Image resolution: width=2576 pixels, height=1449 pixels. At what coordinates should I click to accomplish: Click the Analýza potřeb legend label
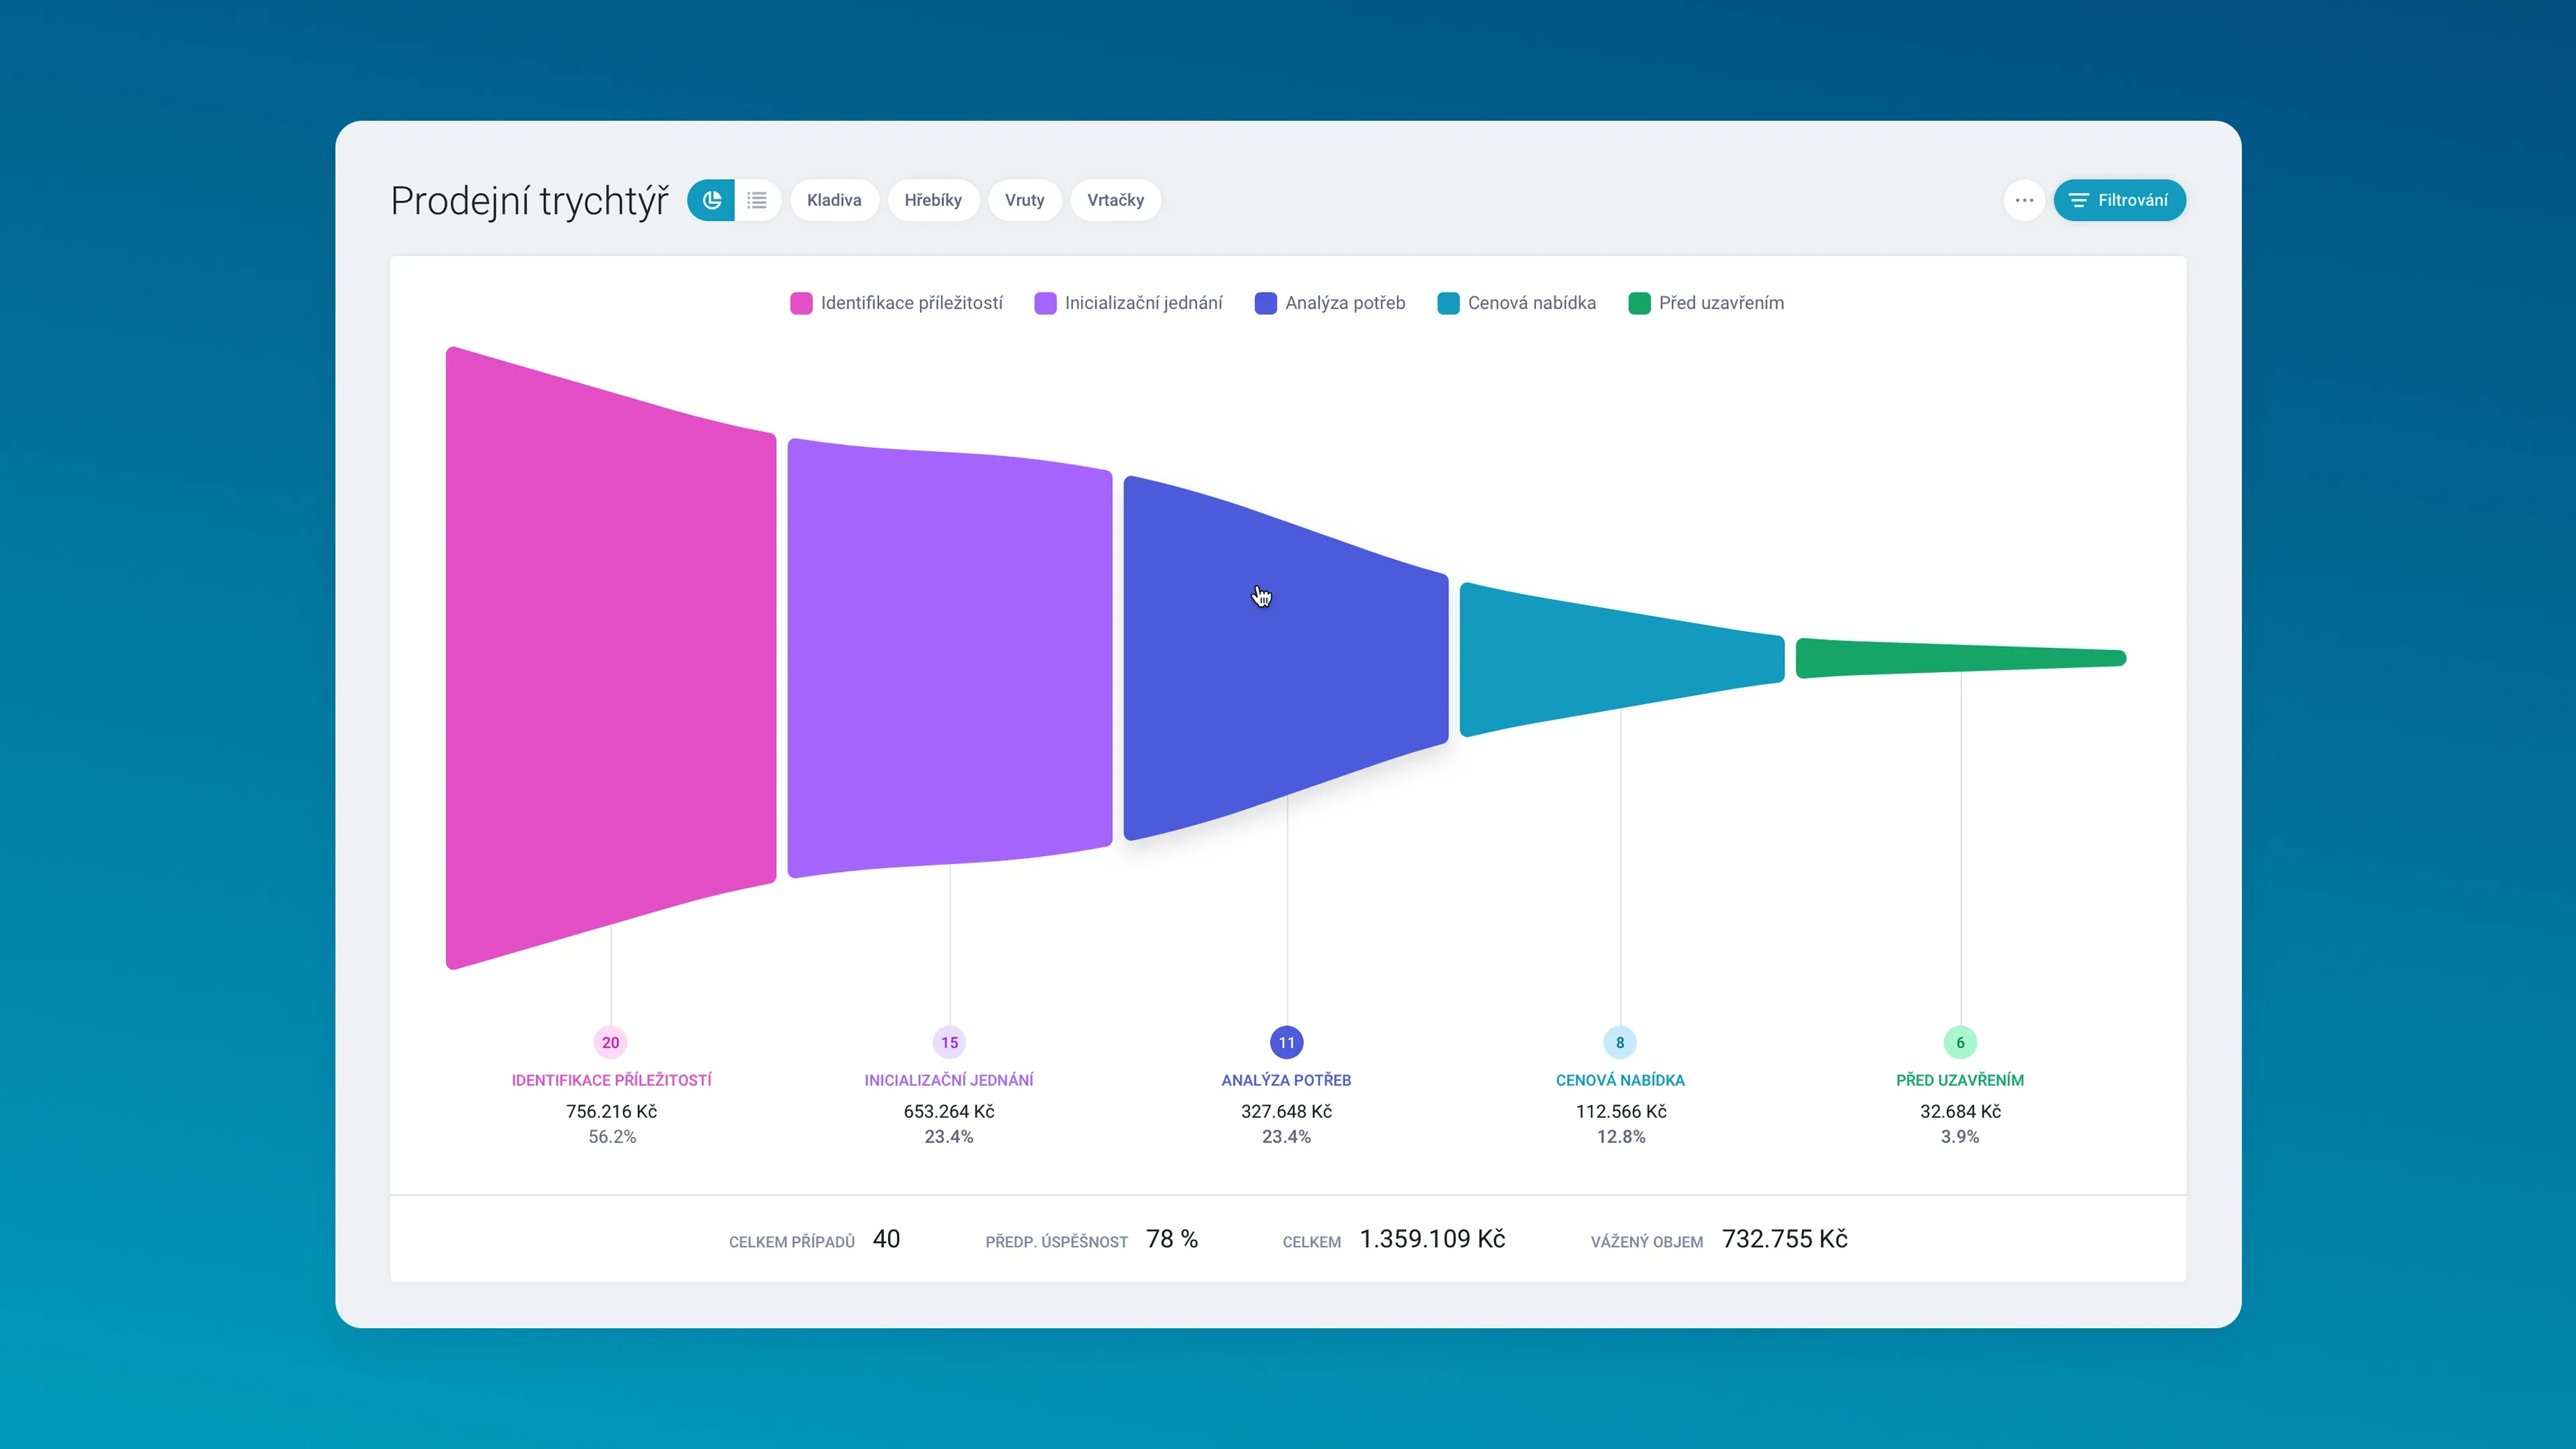point(1345,303)
